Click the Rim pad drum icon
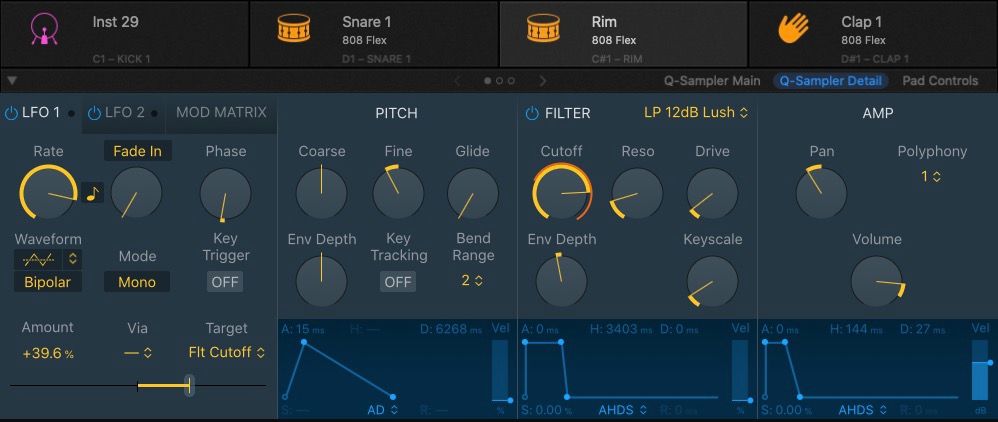Viewport: 998px width, 422px height. pyautogui.click(x=541, y=31)
